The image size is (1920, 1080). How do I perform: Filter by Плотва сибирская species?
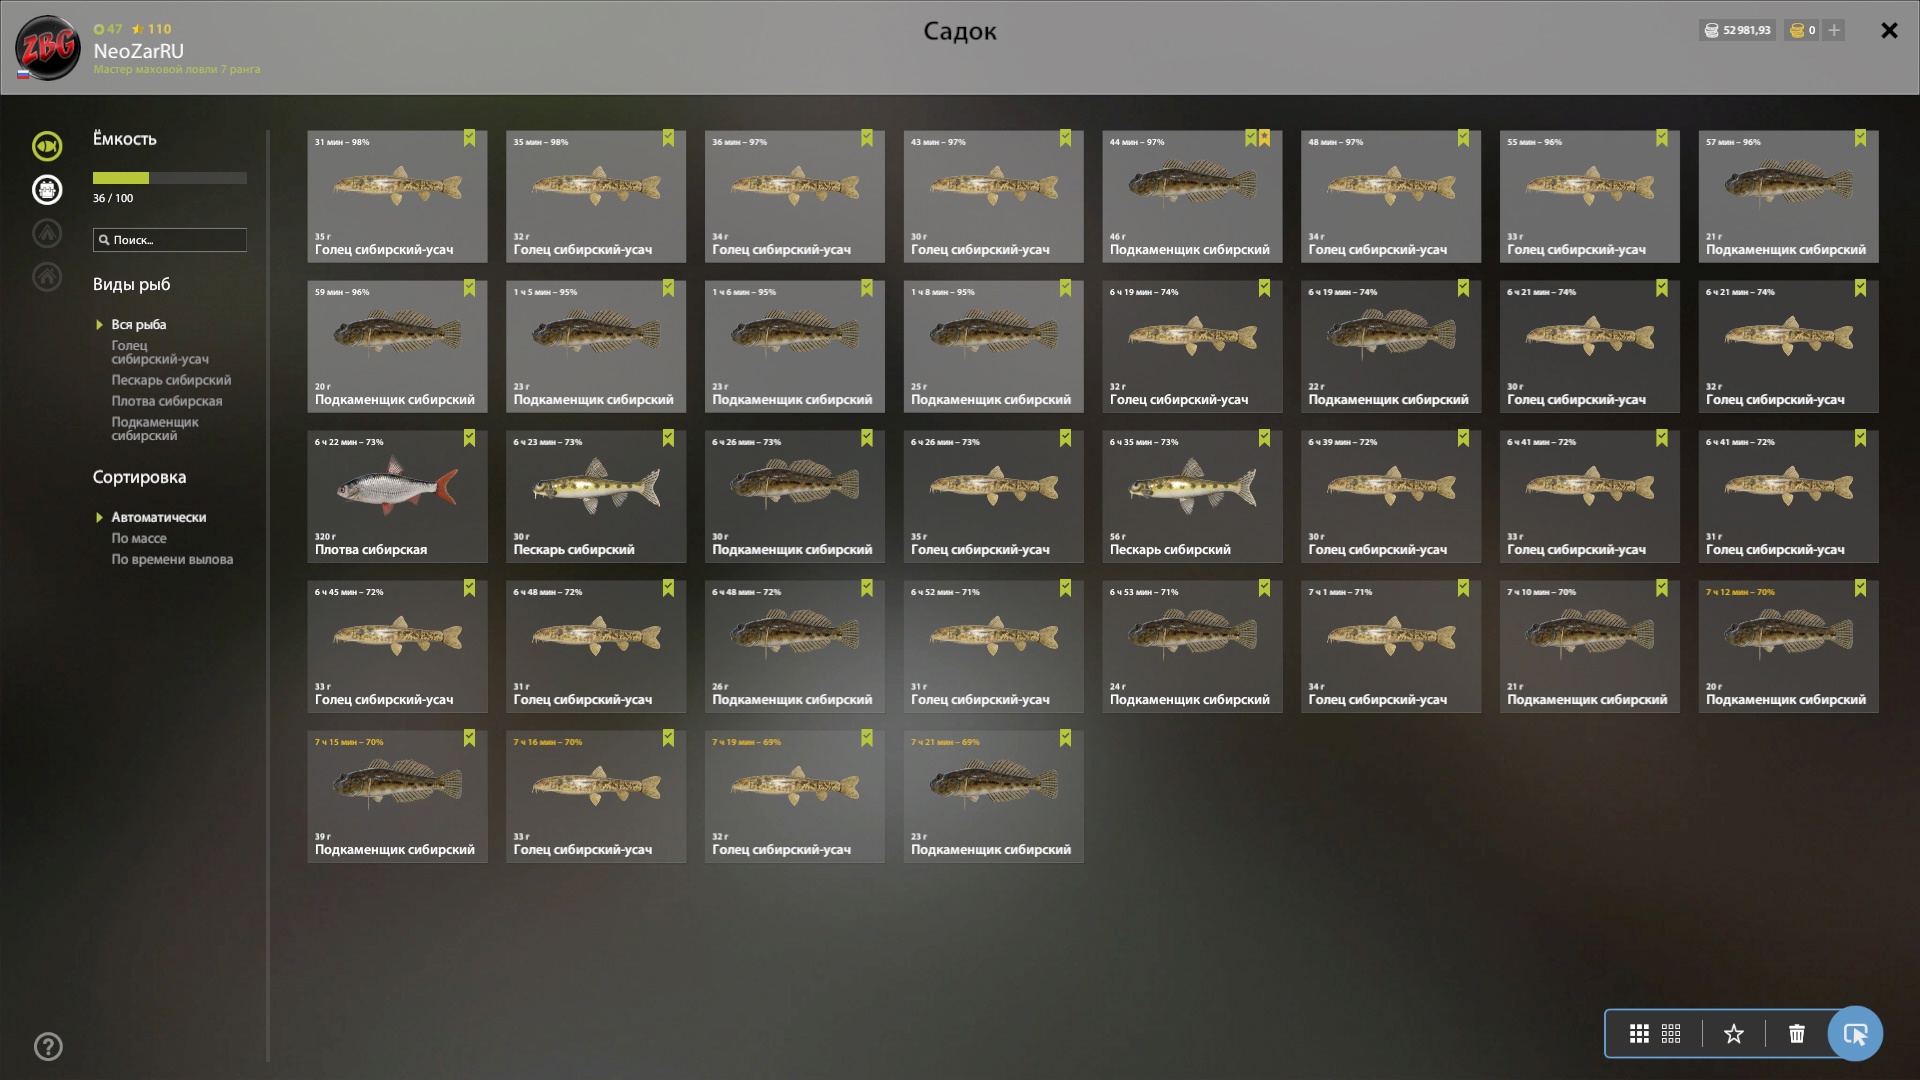pos(167,401)
